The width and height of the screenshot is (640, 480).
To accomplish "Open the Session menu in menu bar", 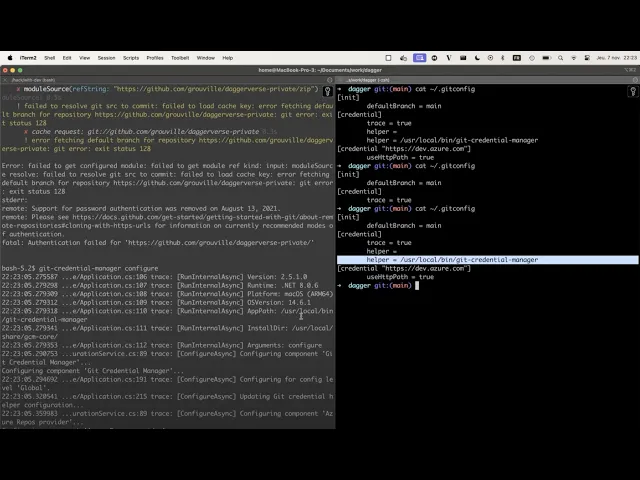I will tap(106, 58).
